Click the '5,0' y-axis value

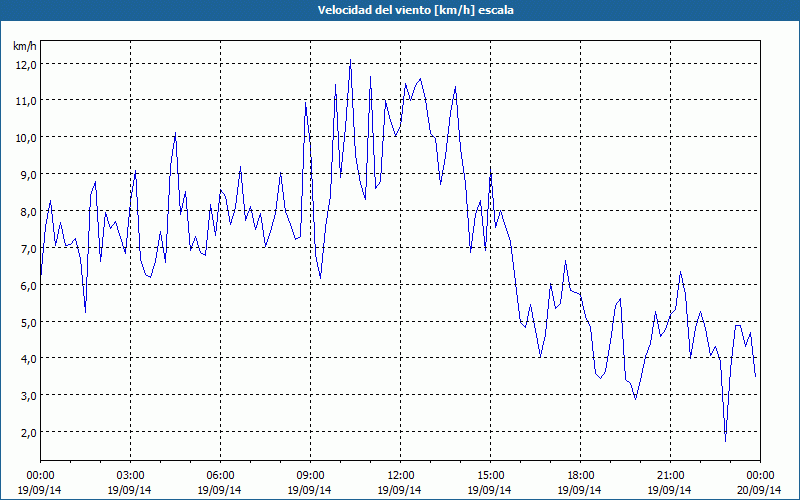pyautogui.click(x=29, y=322)
